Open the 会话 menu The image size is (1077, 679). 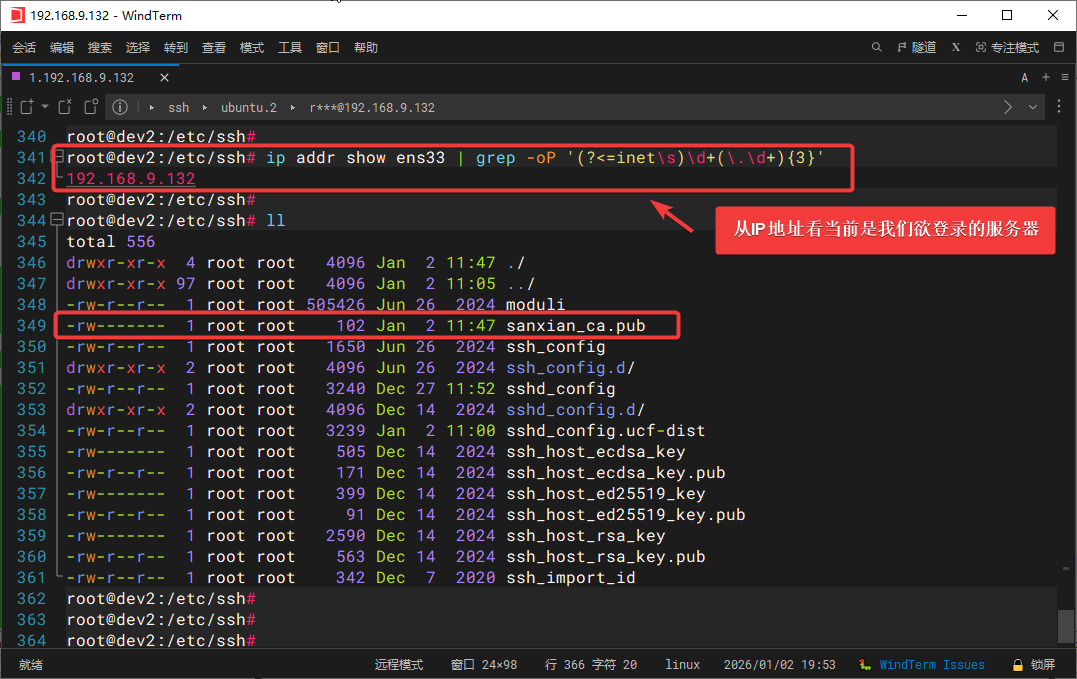(24, 47)
